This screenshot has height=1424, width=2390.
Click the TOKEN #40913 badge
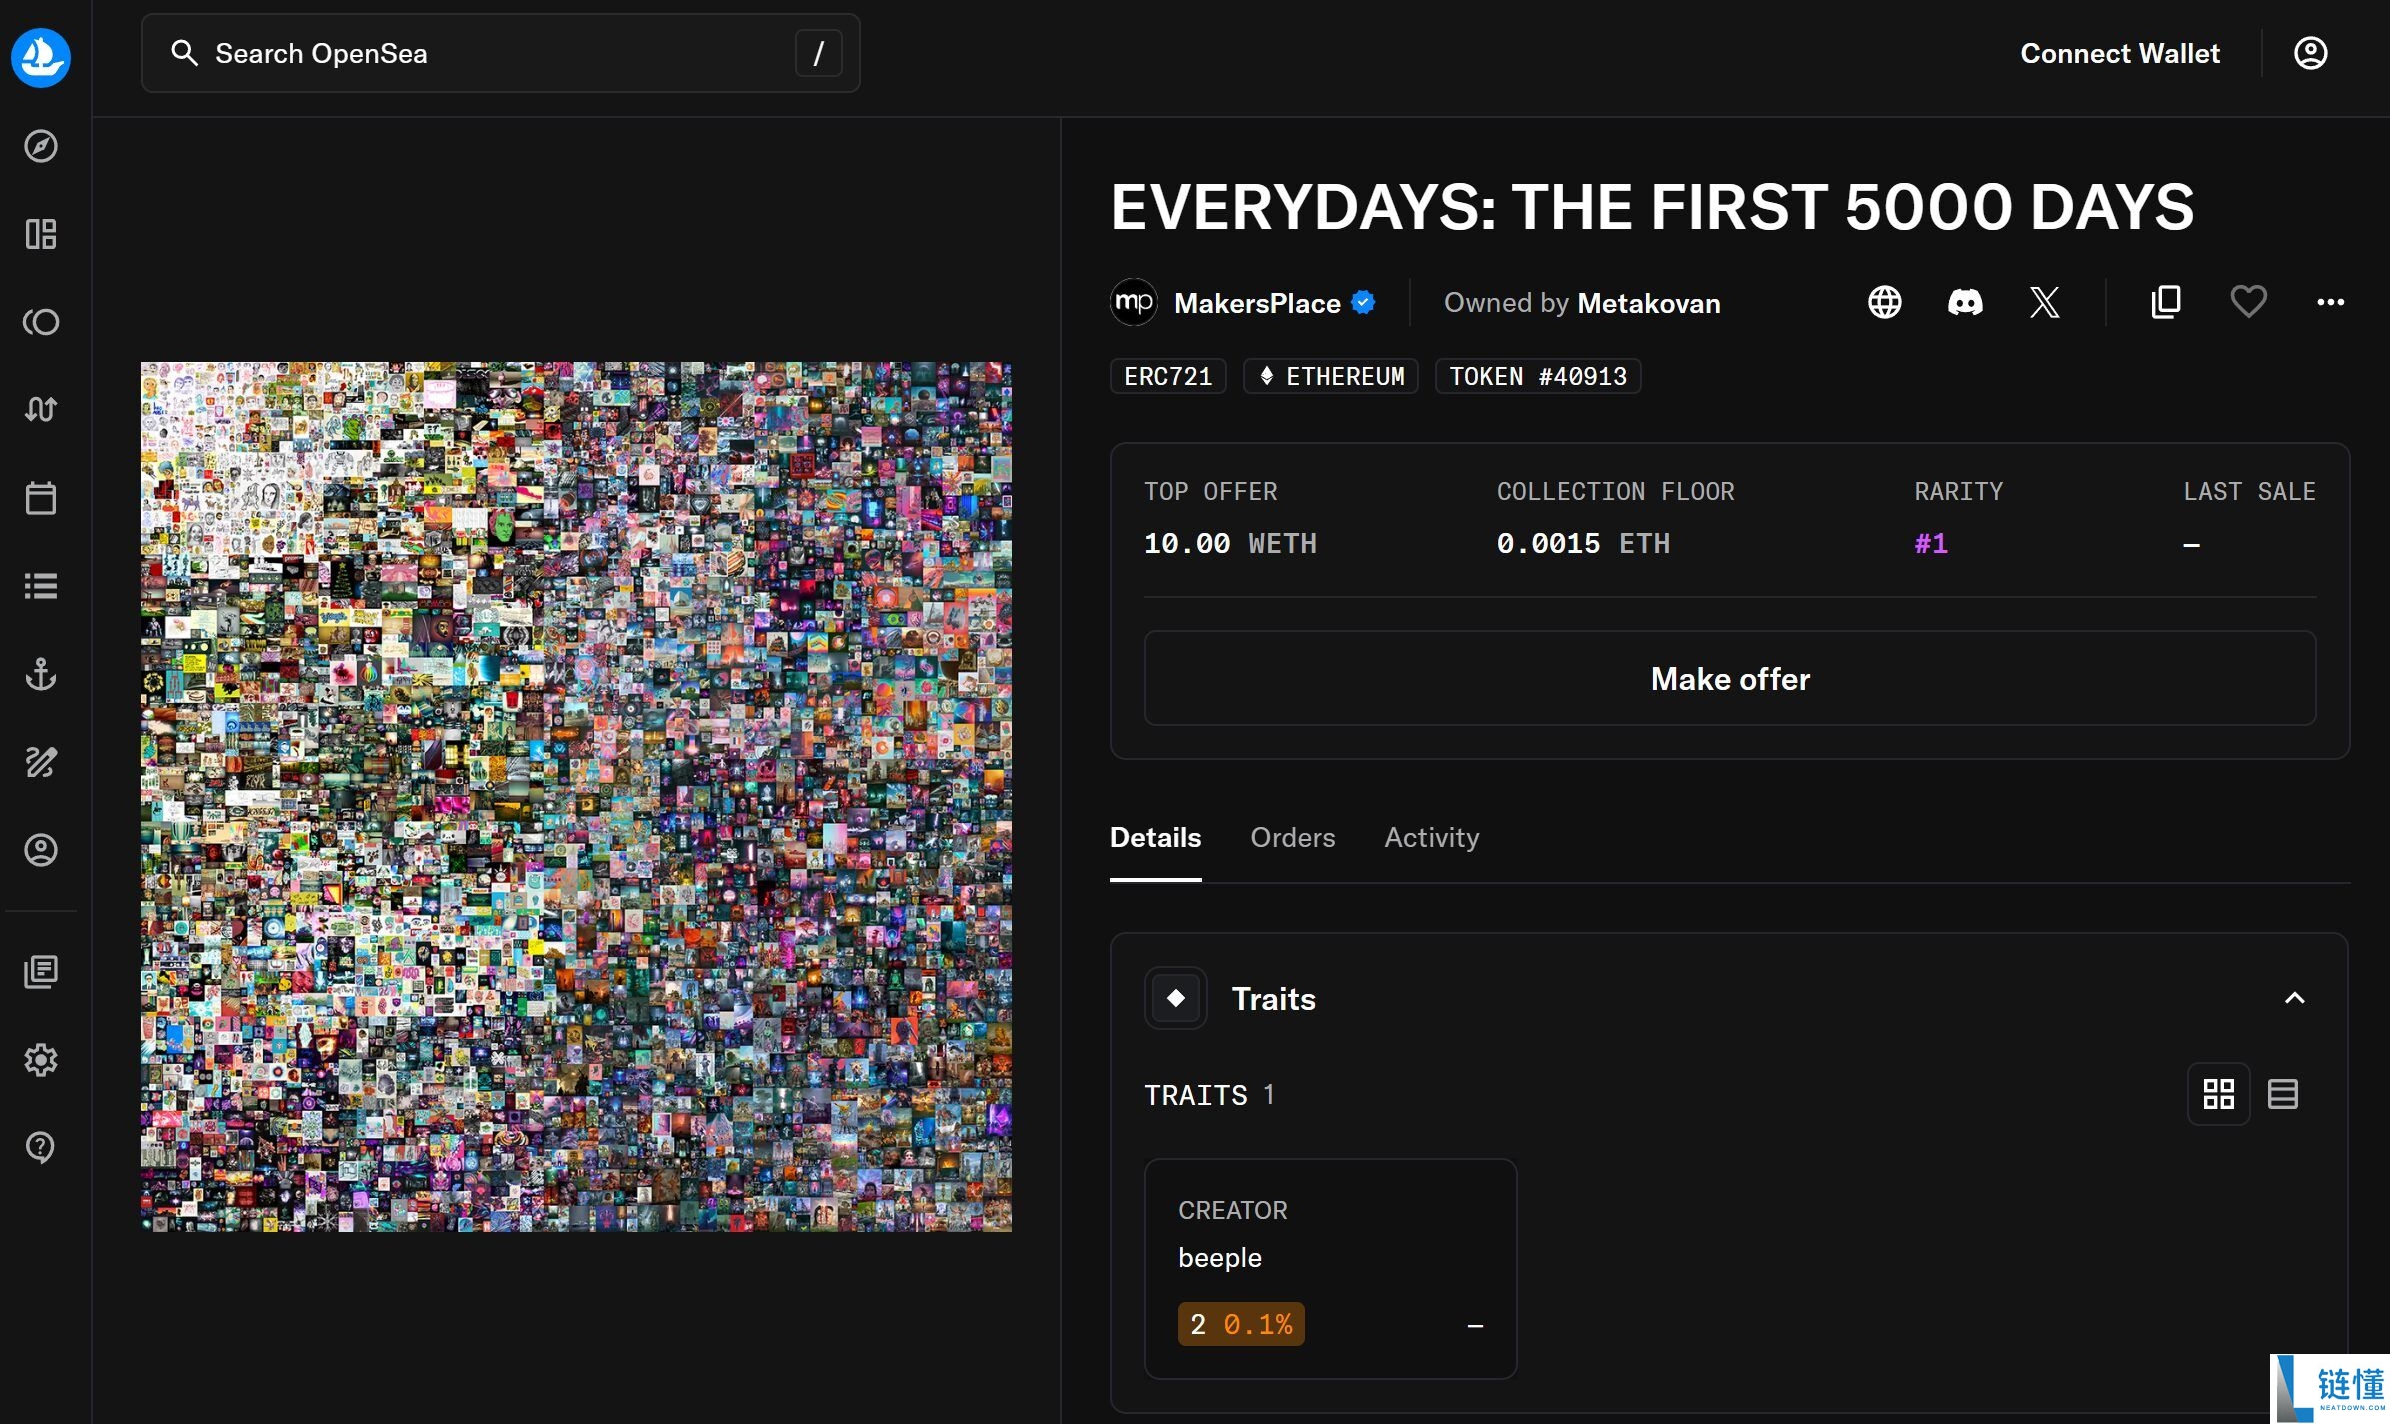1538,376
